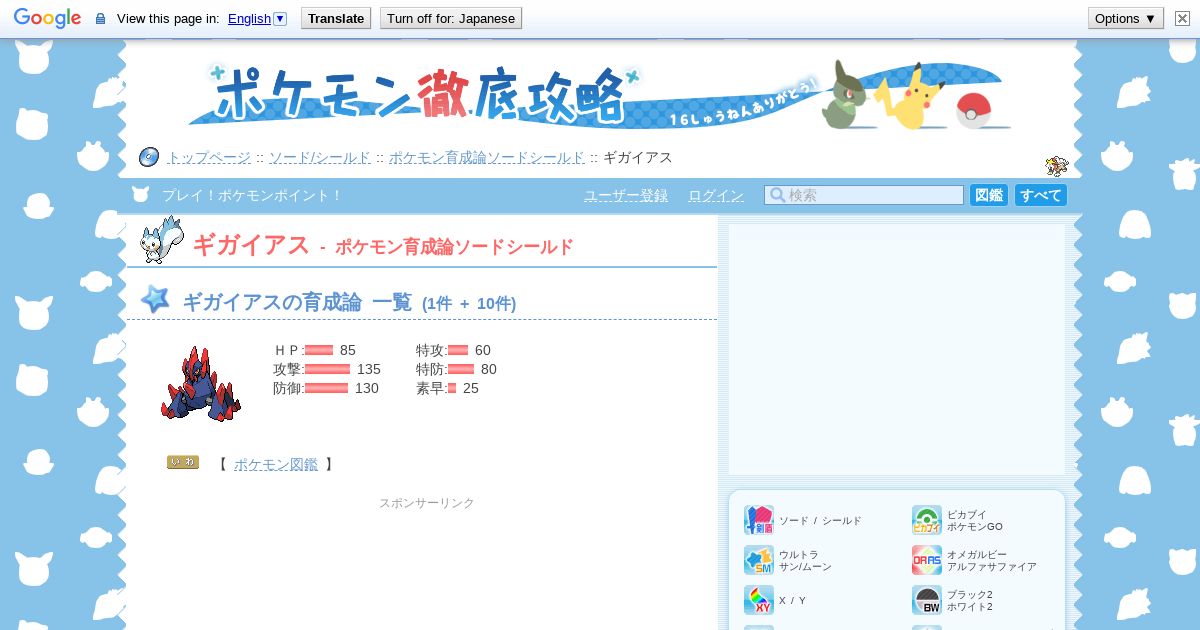
Task: Click the ピカブイ ポケモンGO text link
Action: (975, 520)
